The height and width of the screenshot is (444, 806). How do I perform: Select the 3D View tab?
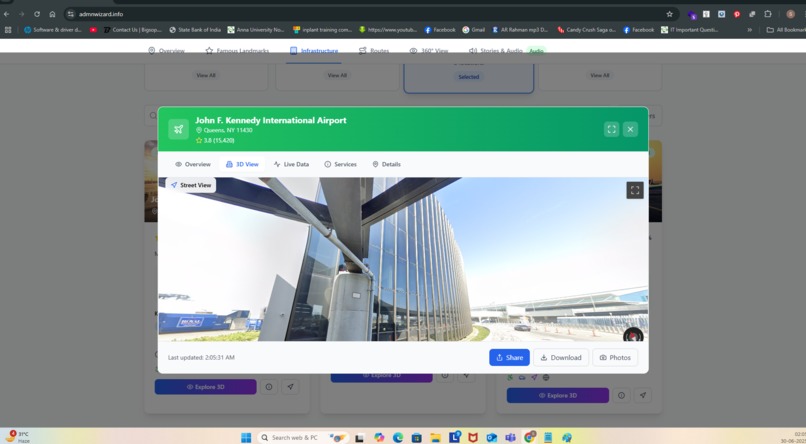click(242, 164)
